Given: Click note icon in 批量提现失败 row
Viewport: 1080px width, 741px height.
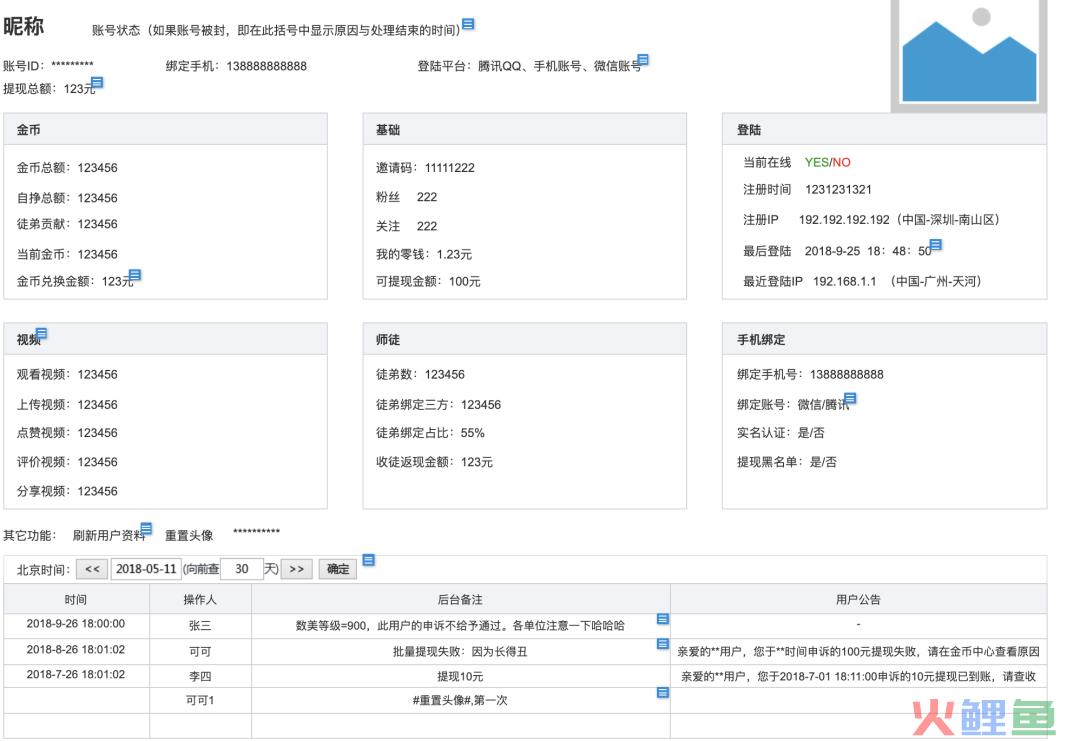Looking at the screenshot, I should (663, 644).
